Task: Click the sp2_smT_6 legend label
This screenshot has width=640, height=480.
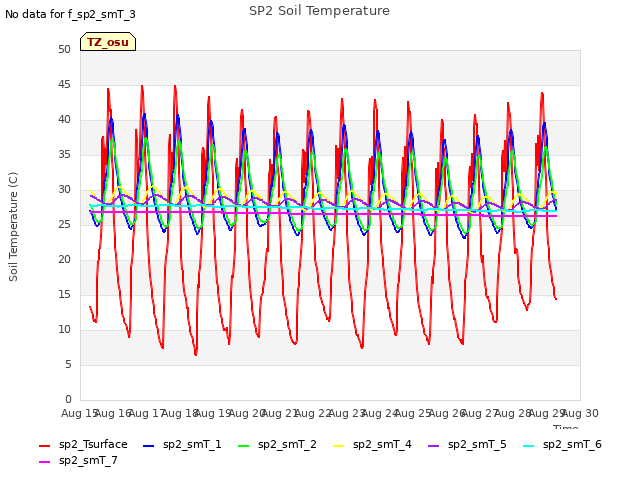Action: point(572,444)
